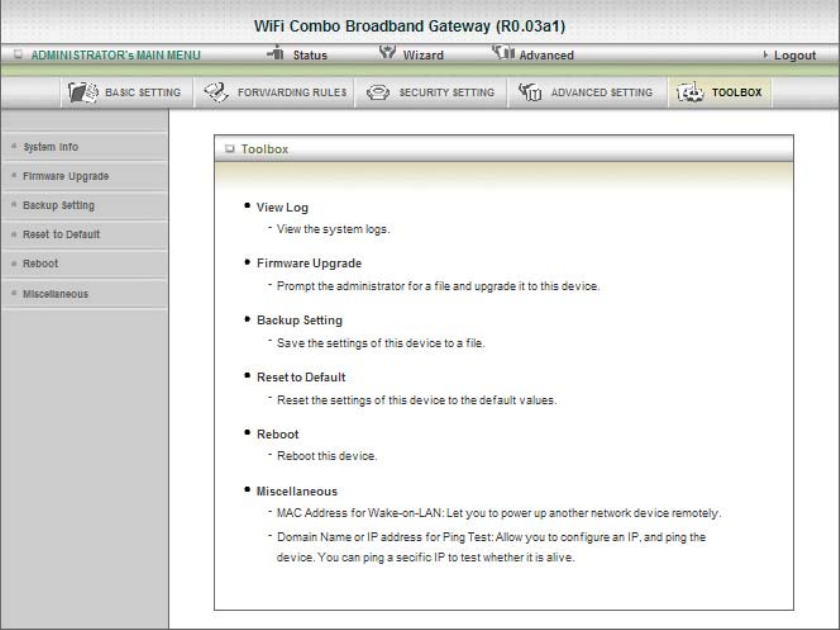Click the 'MAC Address for Wake-on-LAN' description
This screenshot has width=840, height=630.
499,513
